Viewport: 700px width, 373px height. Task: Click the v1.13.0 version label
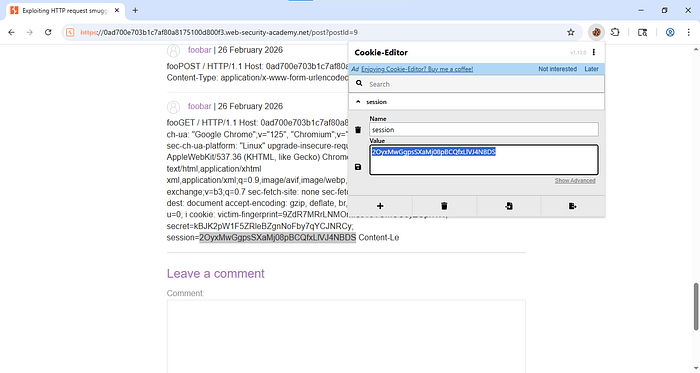pos(578,53)
